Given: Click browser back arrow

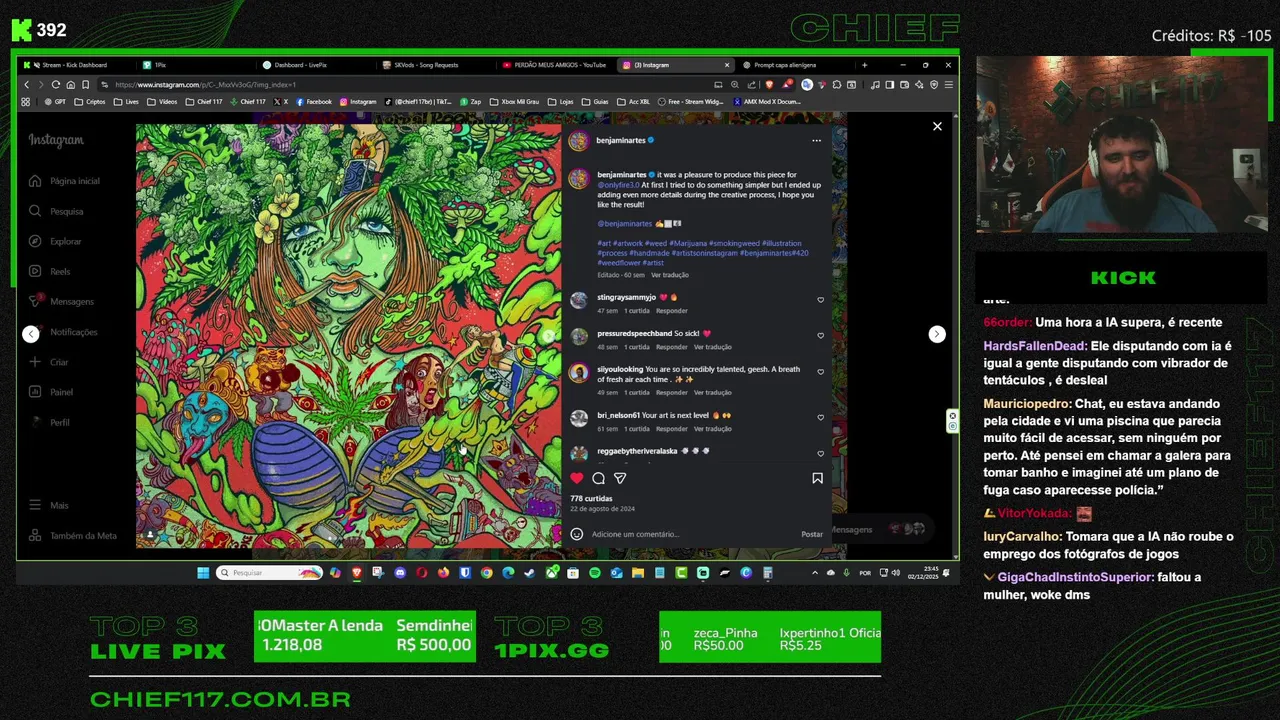Looking at the screenshot, I should click(x=27, y=85).
